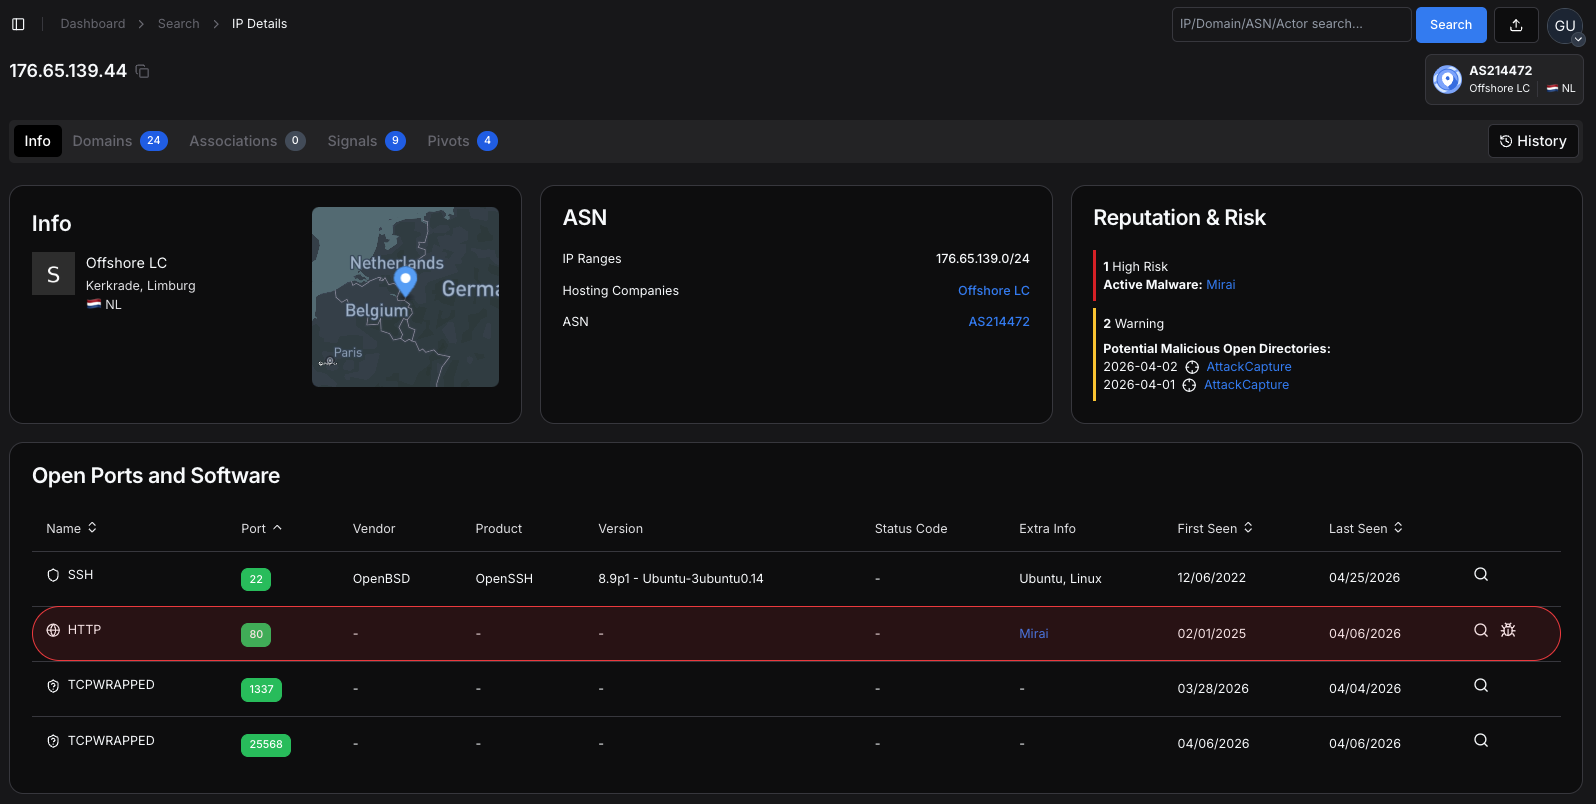Open the GU user avatar menu
Image resolution: width=1596 pixels, height=804 pixels.
[1564, 26]
